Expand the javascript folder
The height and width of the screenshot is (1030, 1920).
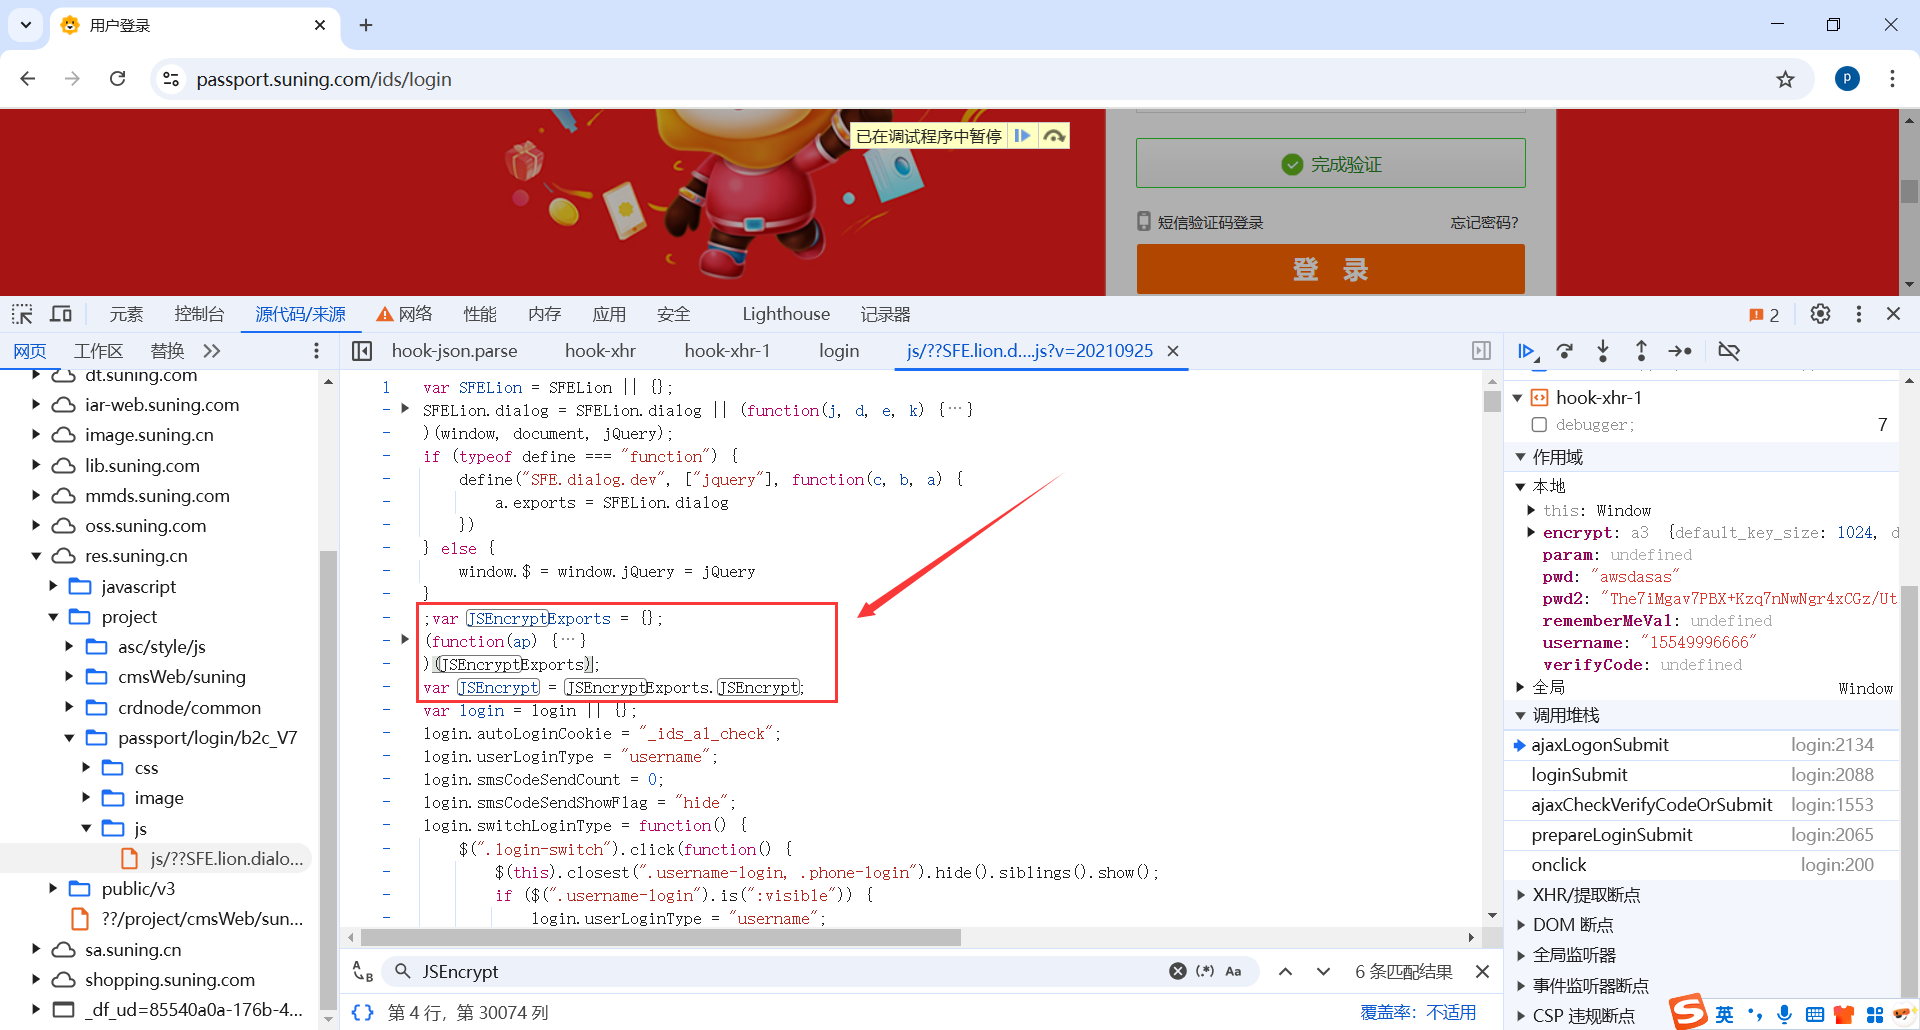coord(53,586)
